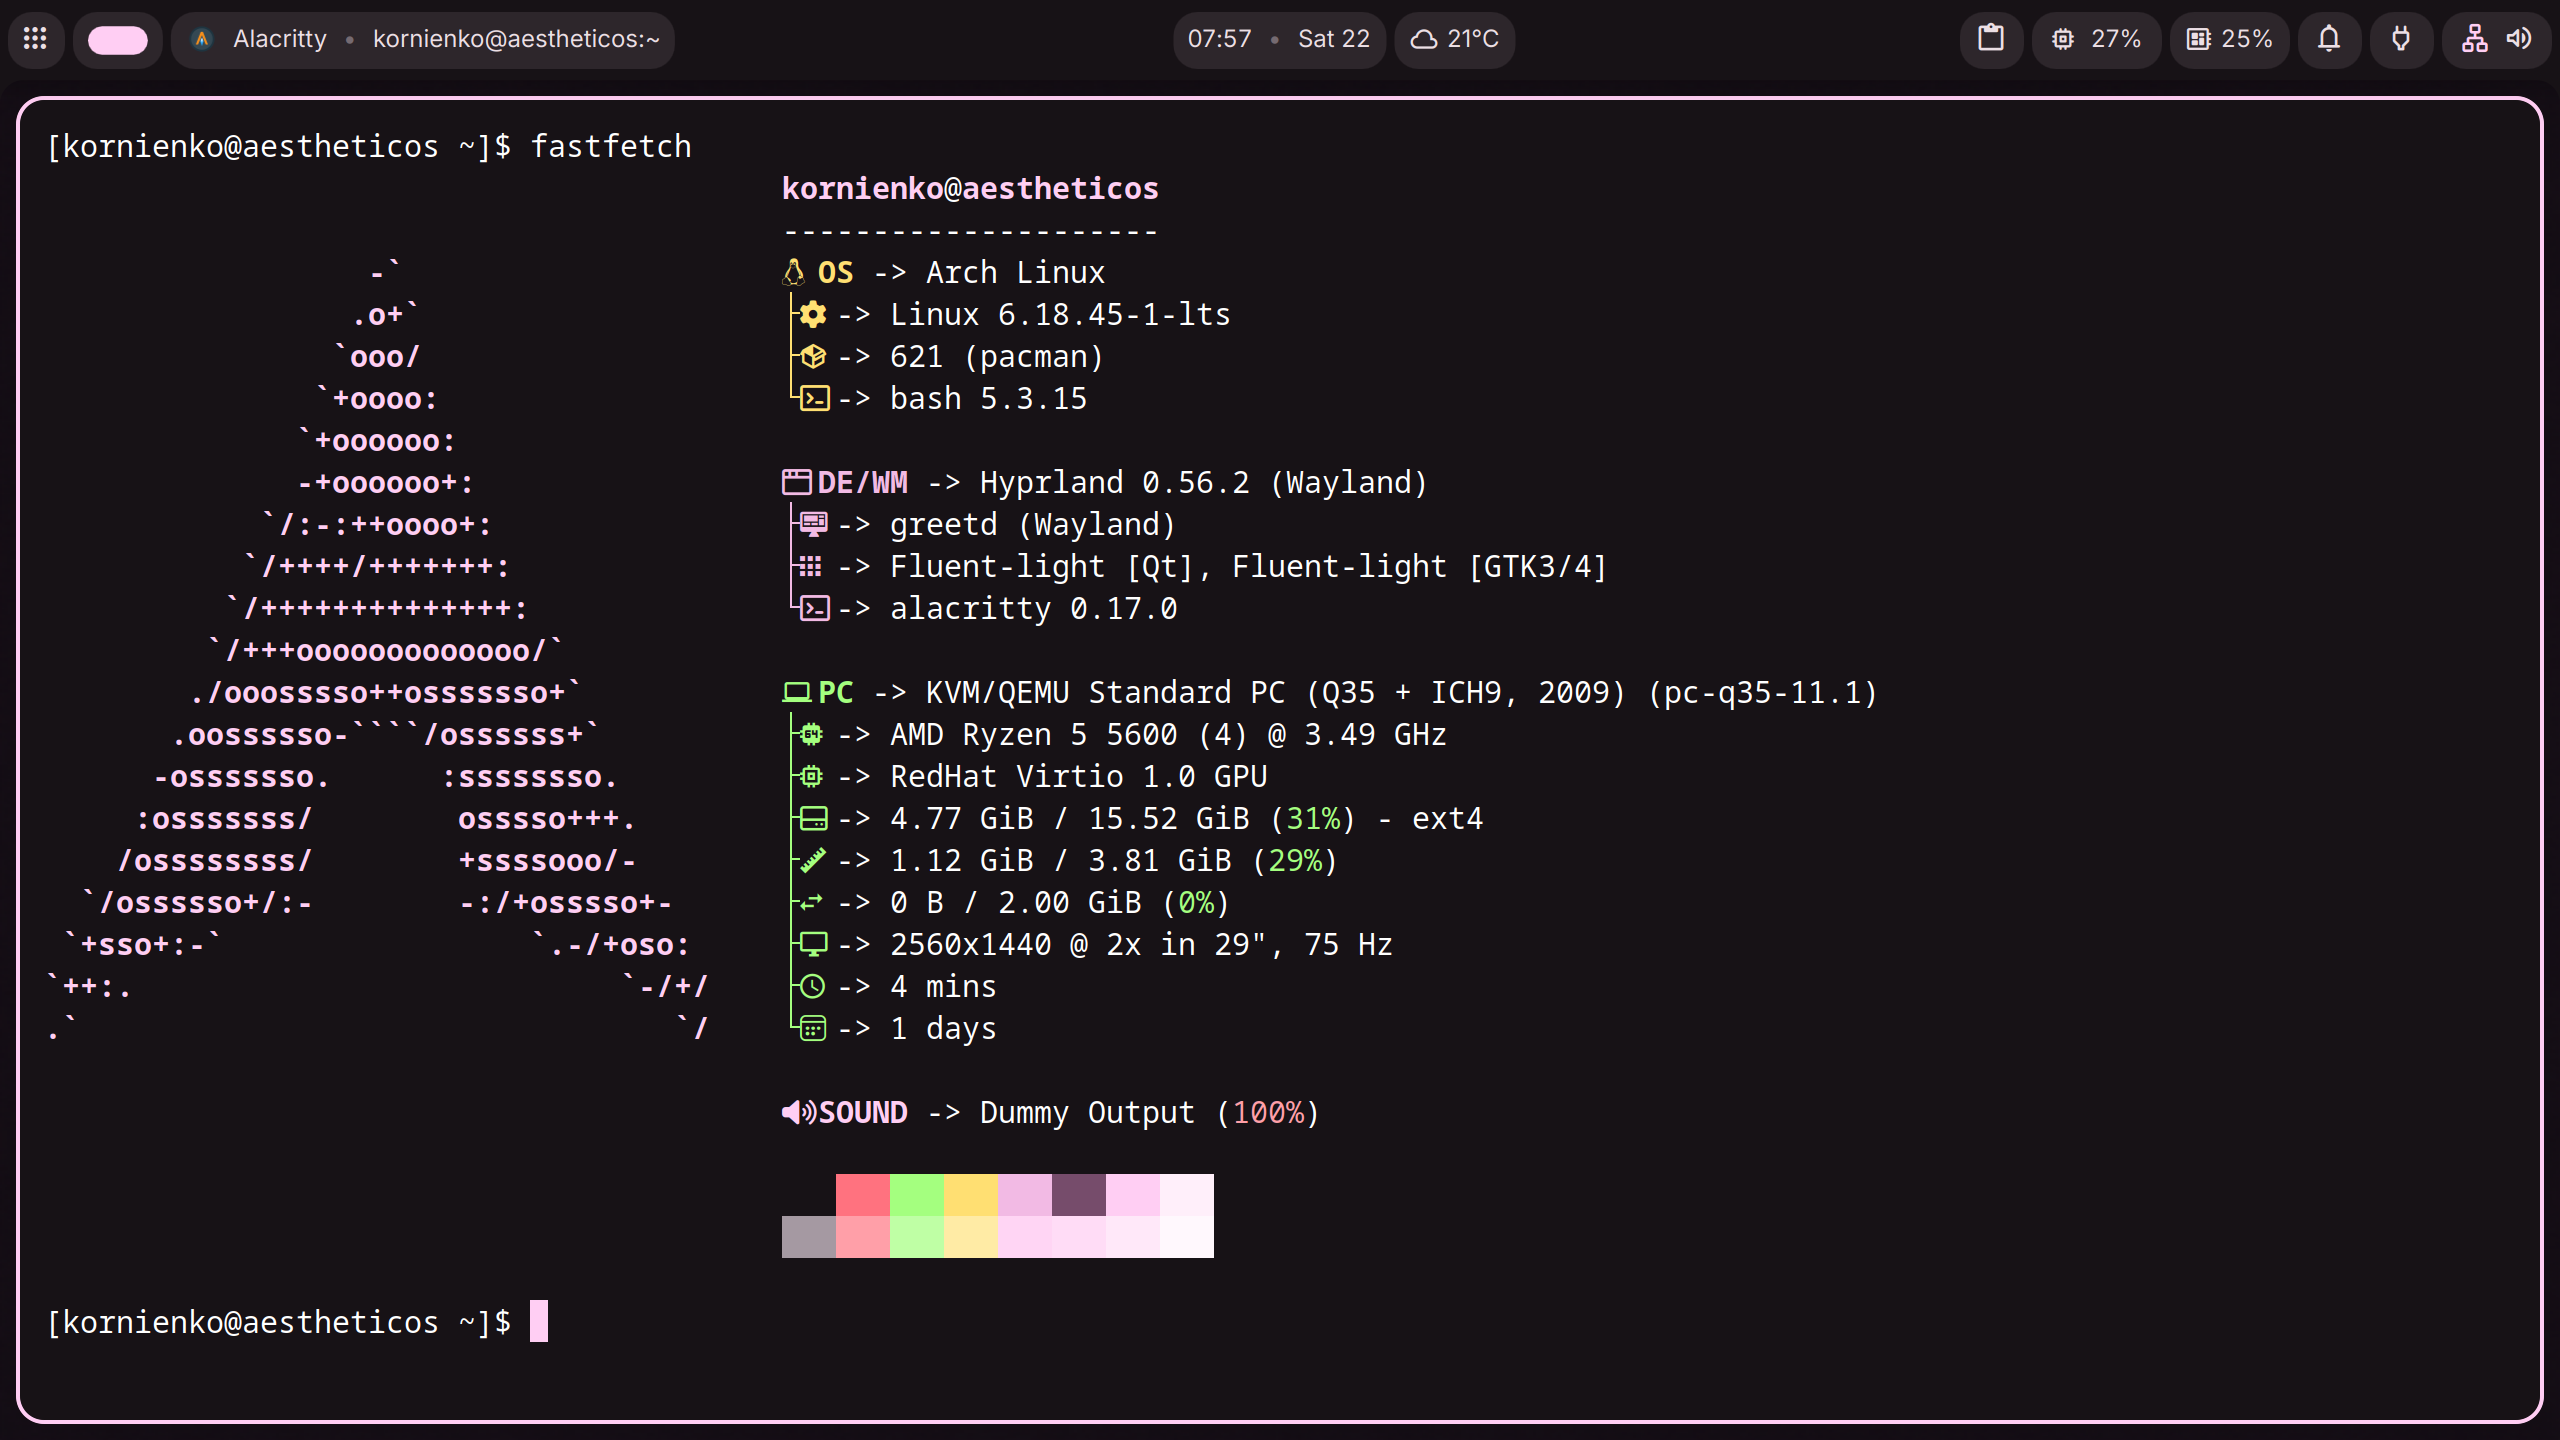
Task: Click the laptop icon beside PC
Action: (797, 692)
